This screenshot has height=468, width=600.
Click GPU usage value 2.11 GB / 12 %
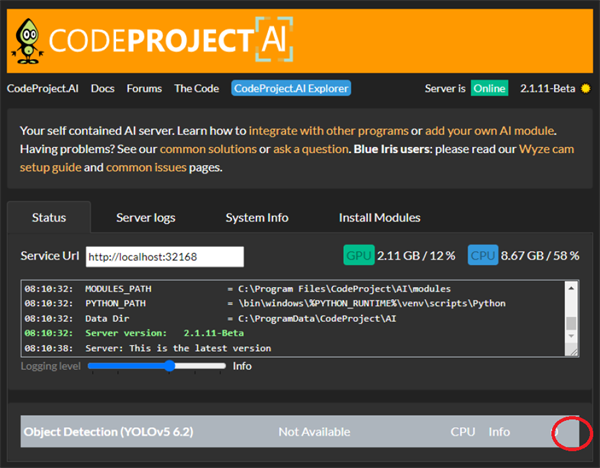point(416,256)
